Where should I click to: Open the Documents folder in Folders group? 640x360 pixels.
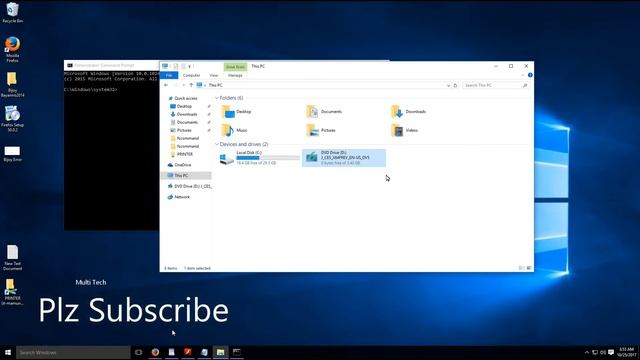324,111
